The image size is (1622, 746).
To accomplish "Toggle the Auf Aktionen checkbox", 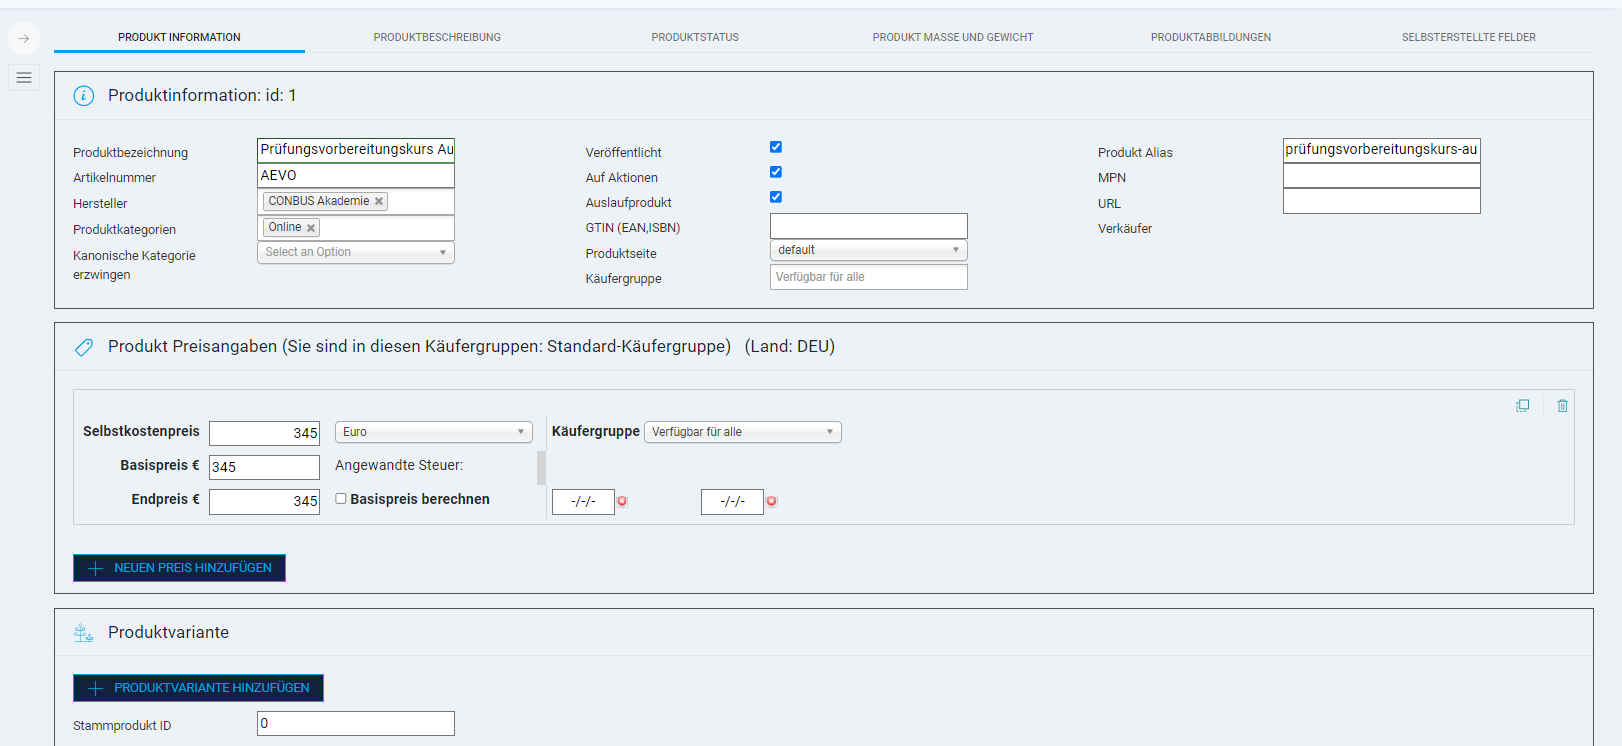I will 776,172.
